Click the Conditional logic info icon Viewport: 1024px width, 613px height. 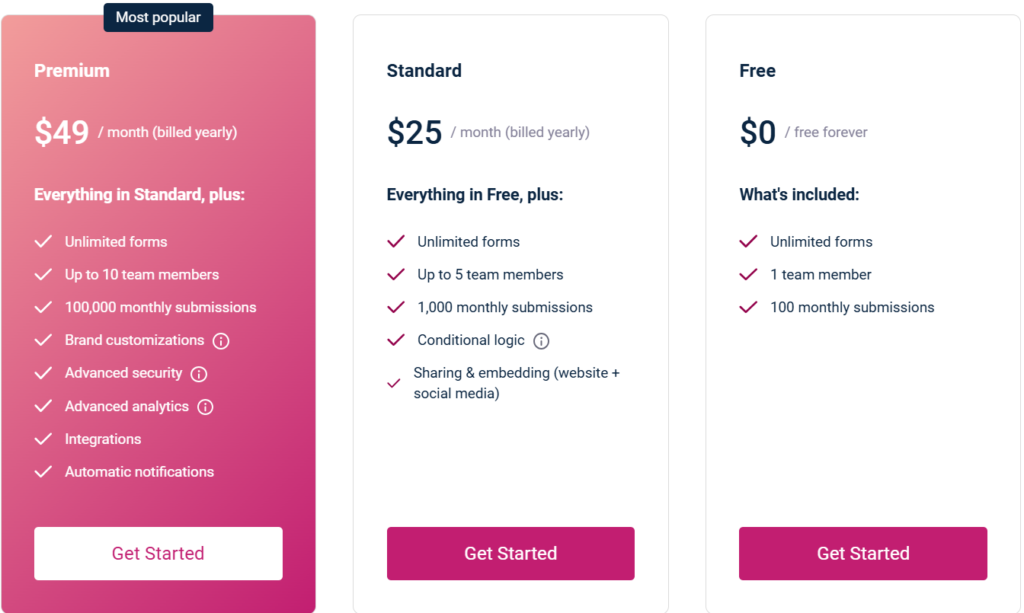click(x=541, y=341)
